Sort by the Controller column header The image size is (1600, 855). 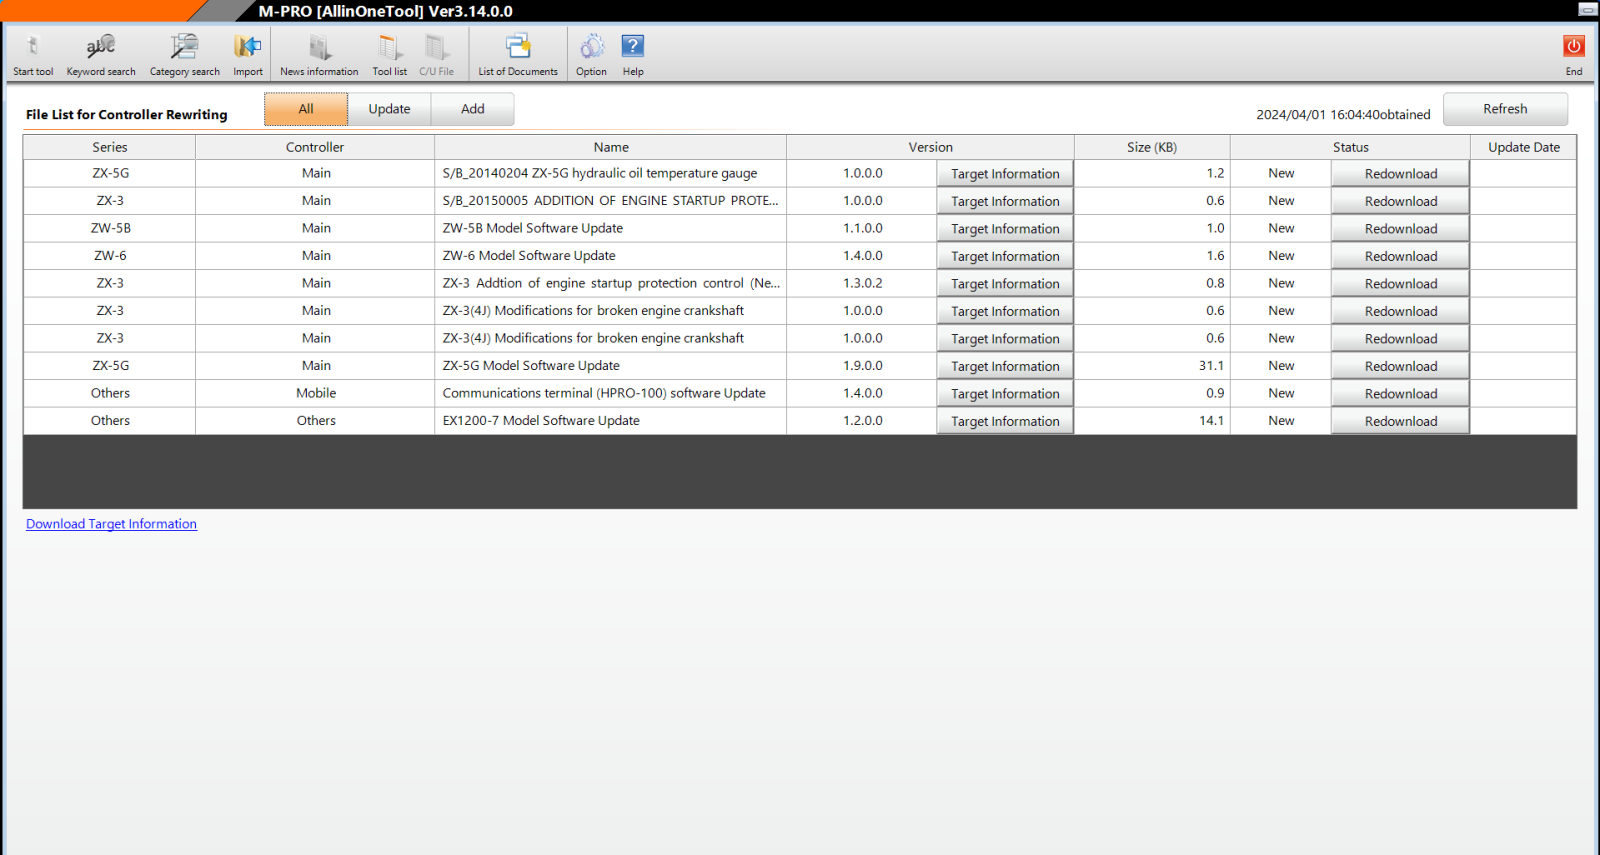pyautogui.click(x=315, y=147)
